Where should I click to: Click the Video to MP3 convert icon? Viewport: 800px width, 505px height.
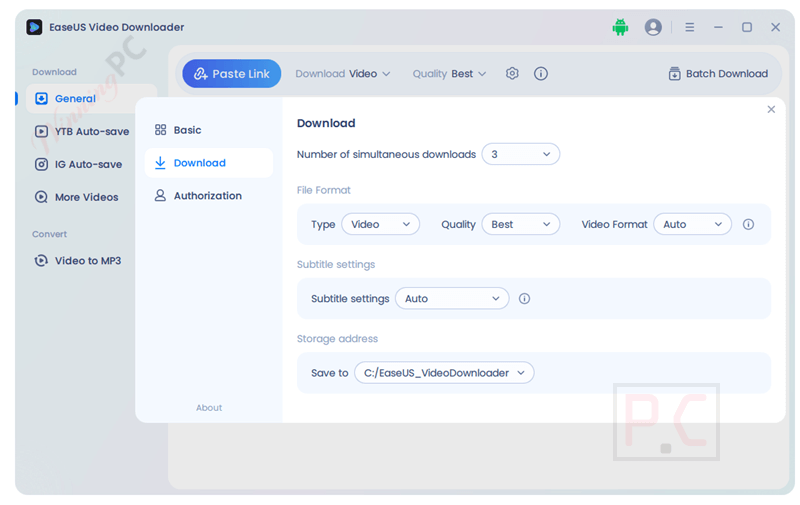[x=41, y=261]
